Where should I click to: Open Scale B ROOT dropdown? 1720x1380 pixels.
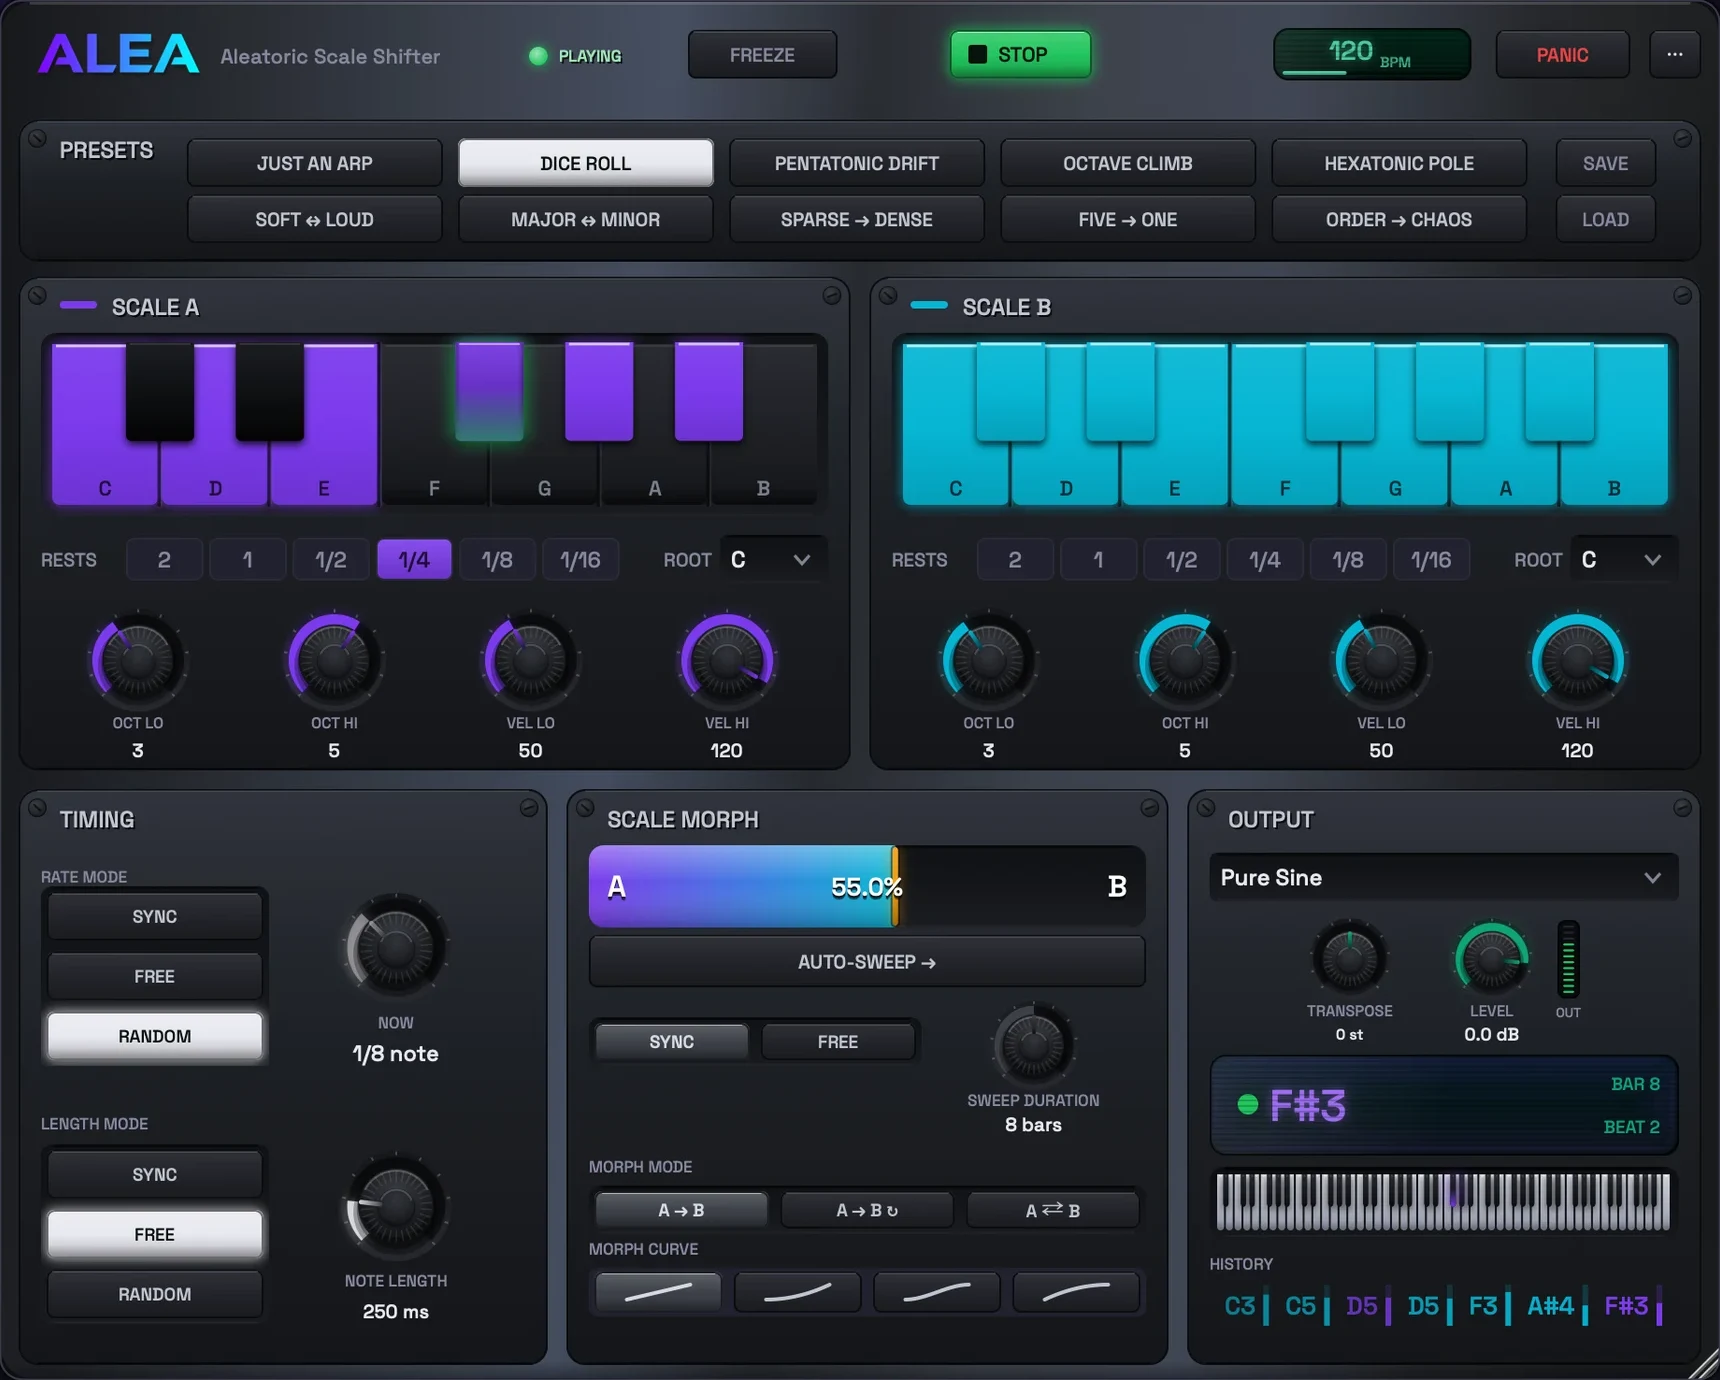tap(1623, 559)
